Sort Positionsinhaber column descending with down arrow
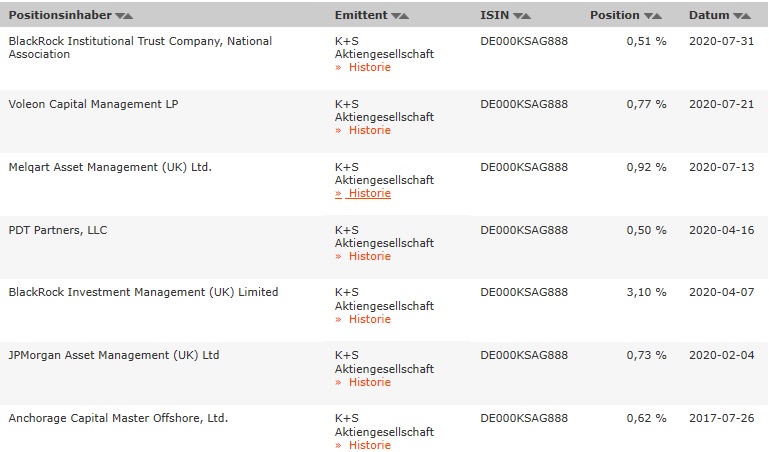The width and height of the screenshot is (769, 452). click(120, 16)
